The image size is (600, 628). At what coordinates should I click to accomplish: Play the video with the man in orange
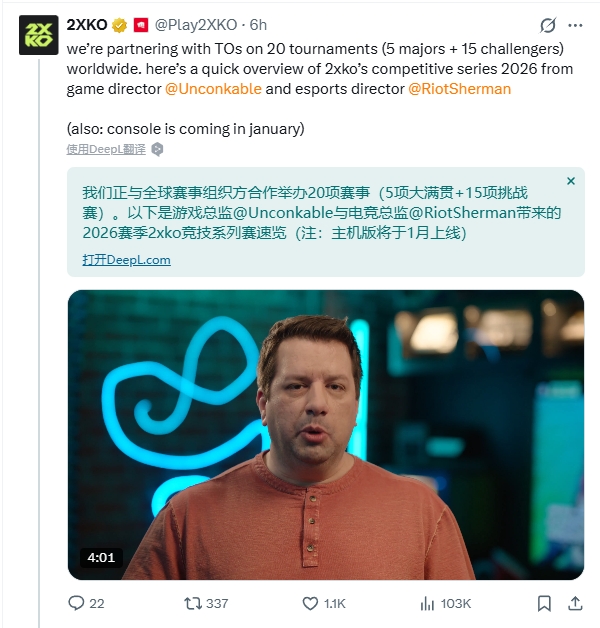(326, 435)
